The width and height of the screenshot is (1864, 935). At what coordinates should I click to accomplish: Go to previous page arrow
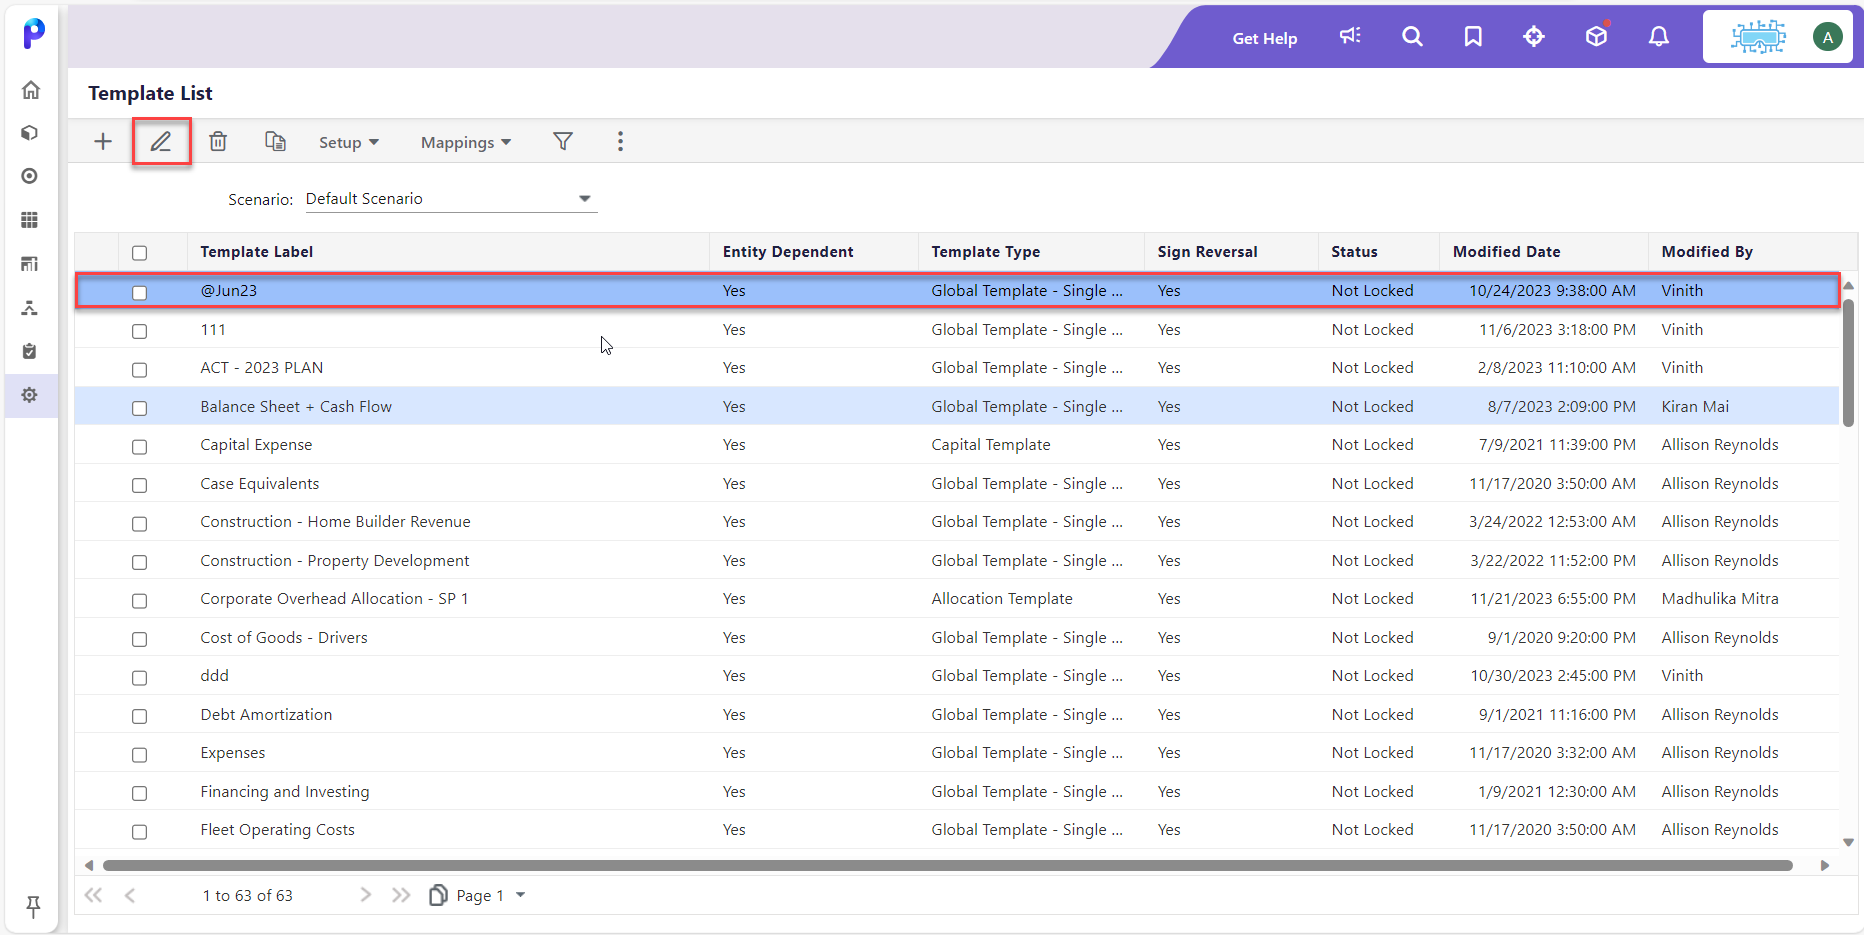tap(130, 895)
